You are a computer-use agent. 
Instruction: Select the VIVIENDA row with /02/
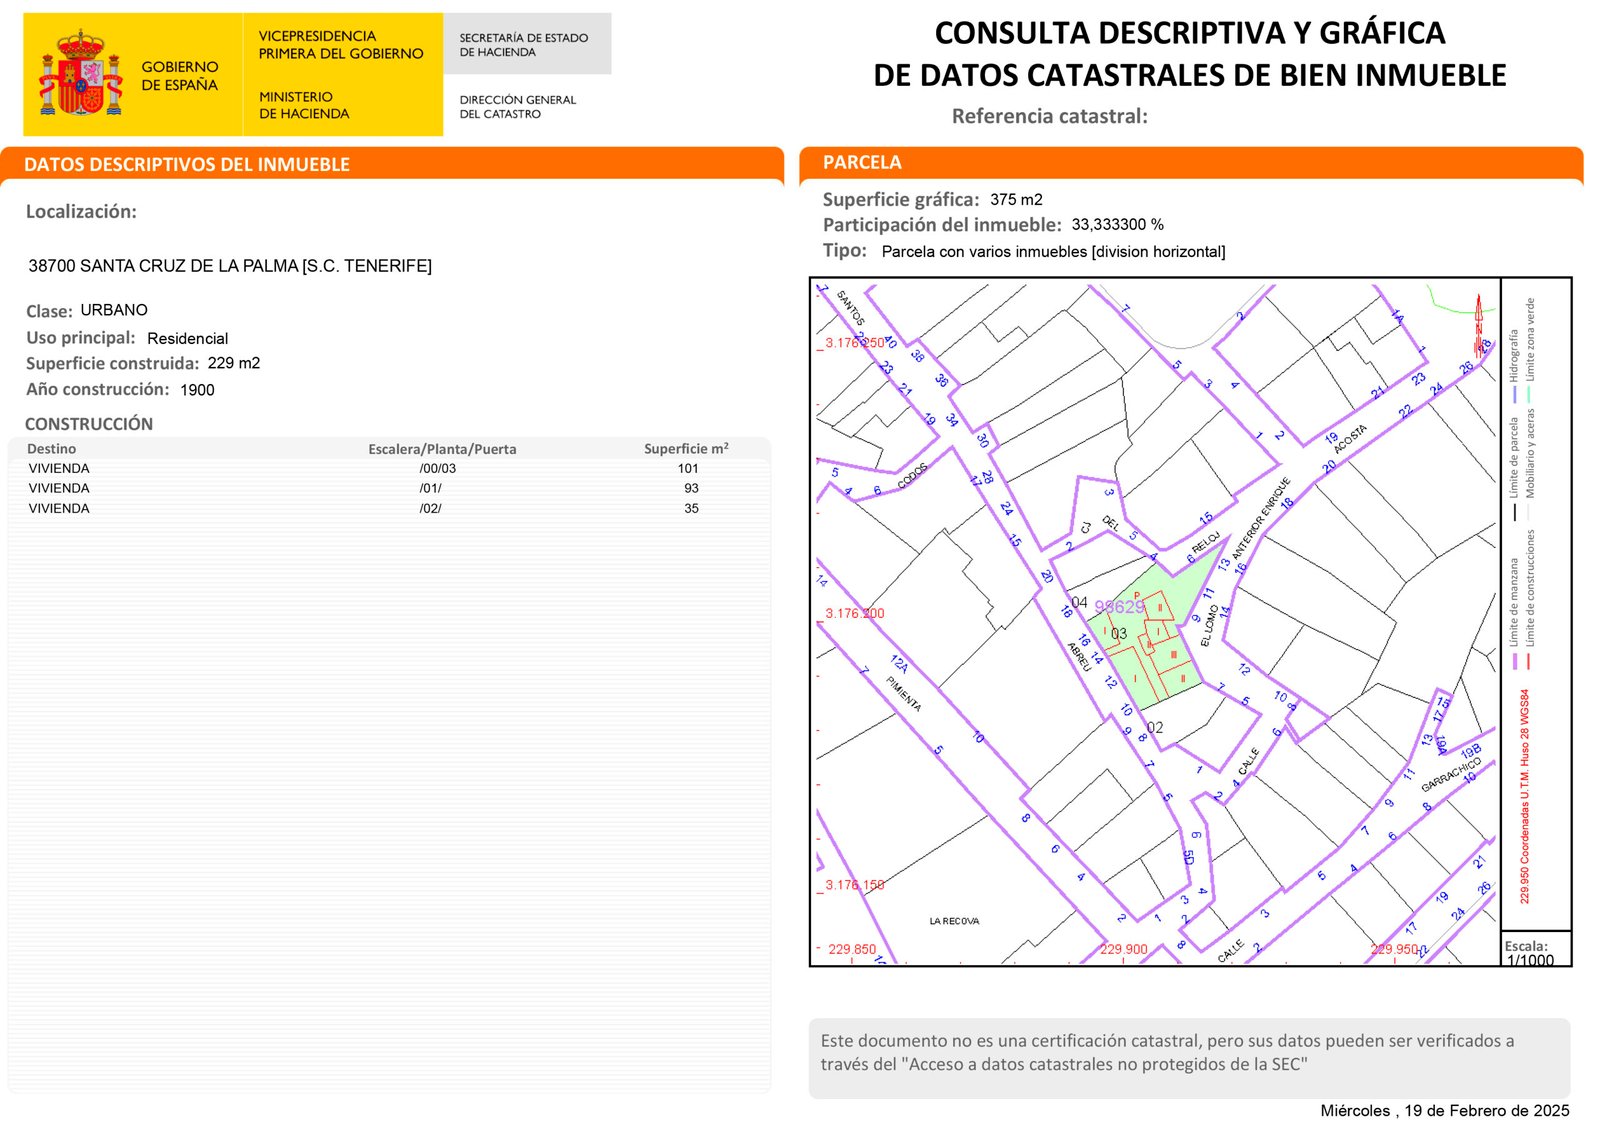coord(389,508)
